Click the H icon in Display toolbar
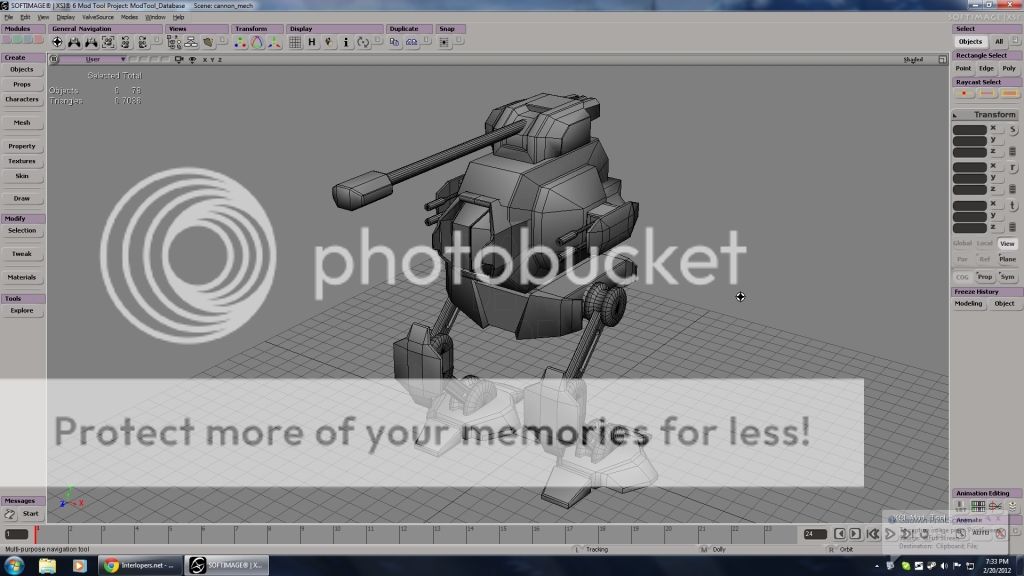The height and width of the screenshot is (576, 1024). [x=312, y=42]
